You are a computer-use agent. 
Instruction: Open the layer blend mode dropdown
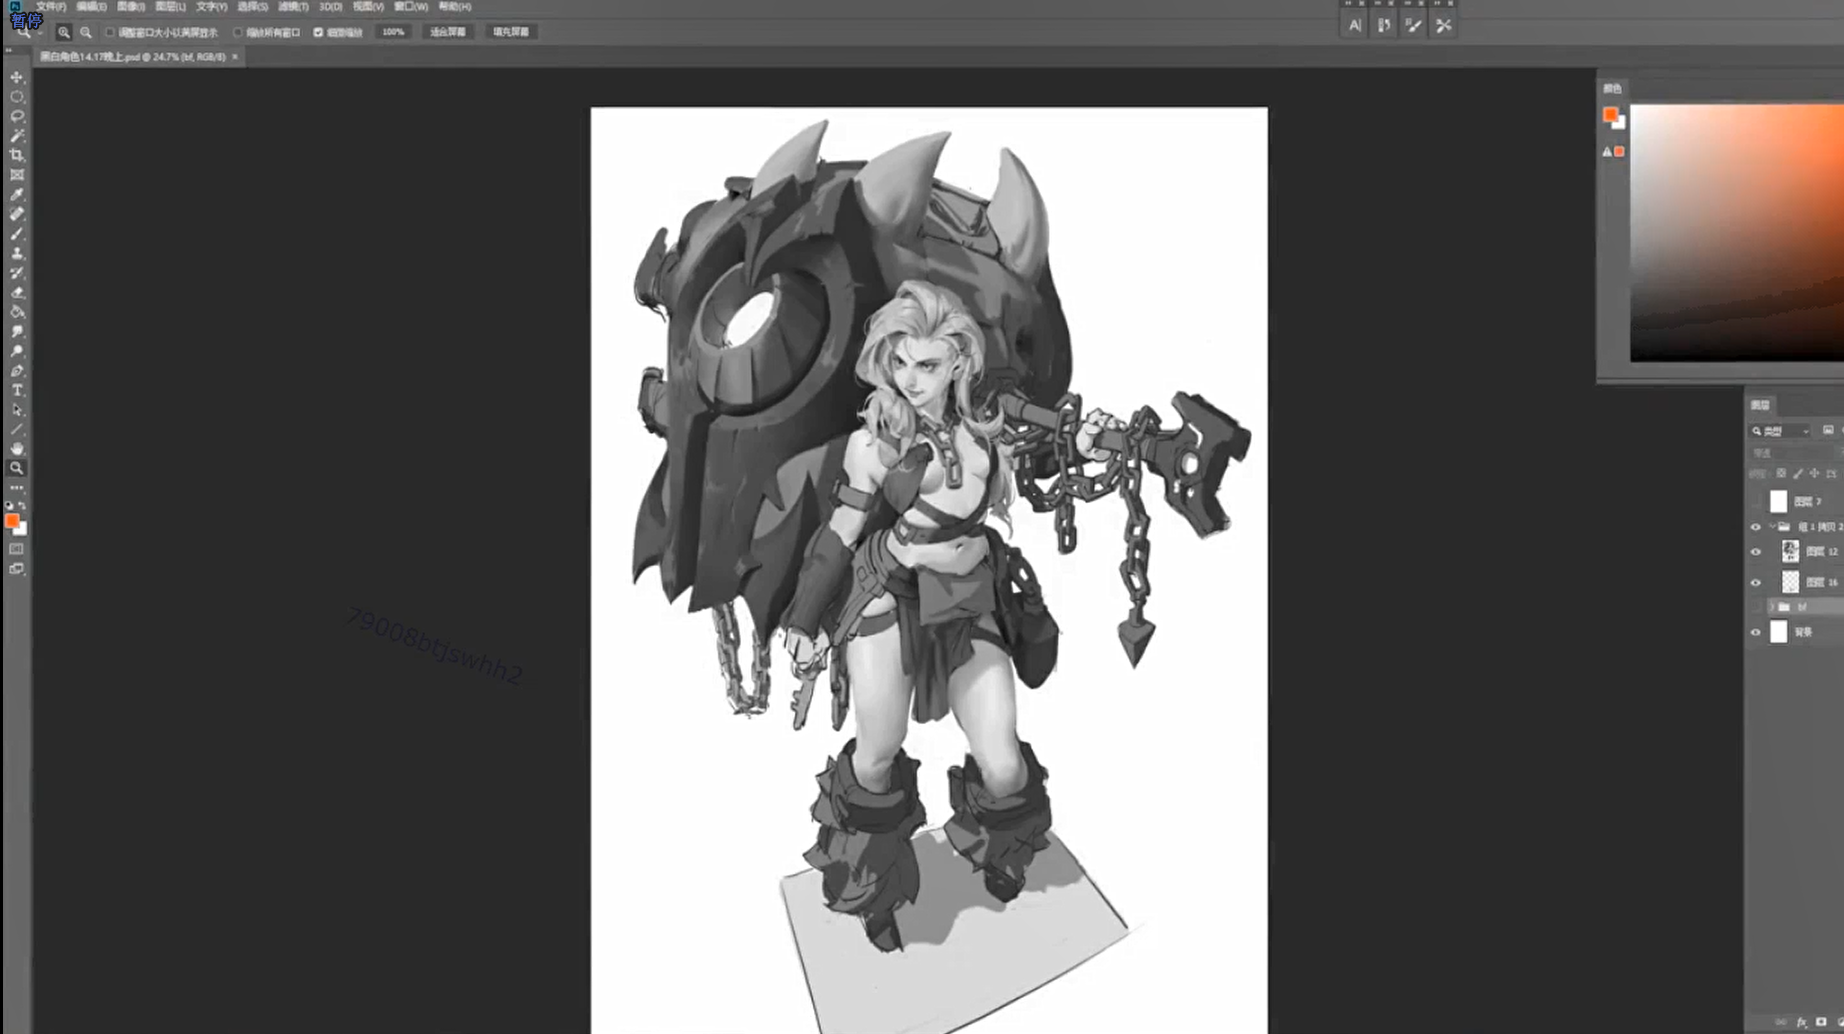[x=1790, y=453]
